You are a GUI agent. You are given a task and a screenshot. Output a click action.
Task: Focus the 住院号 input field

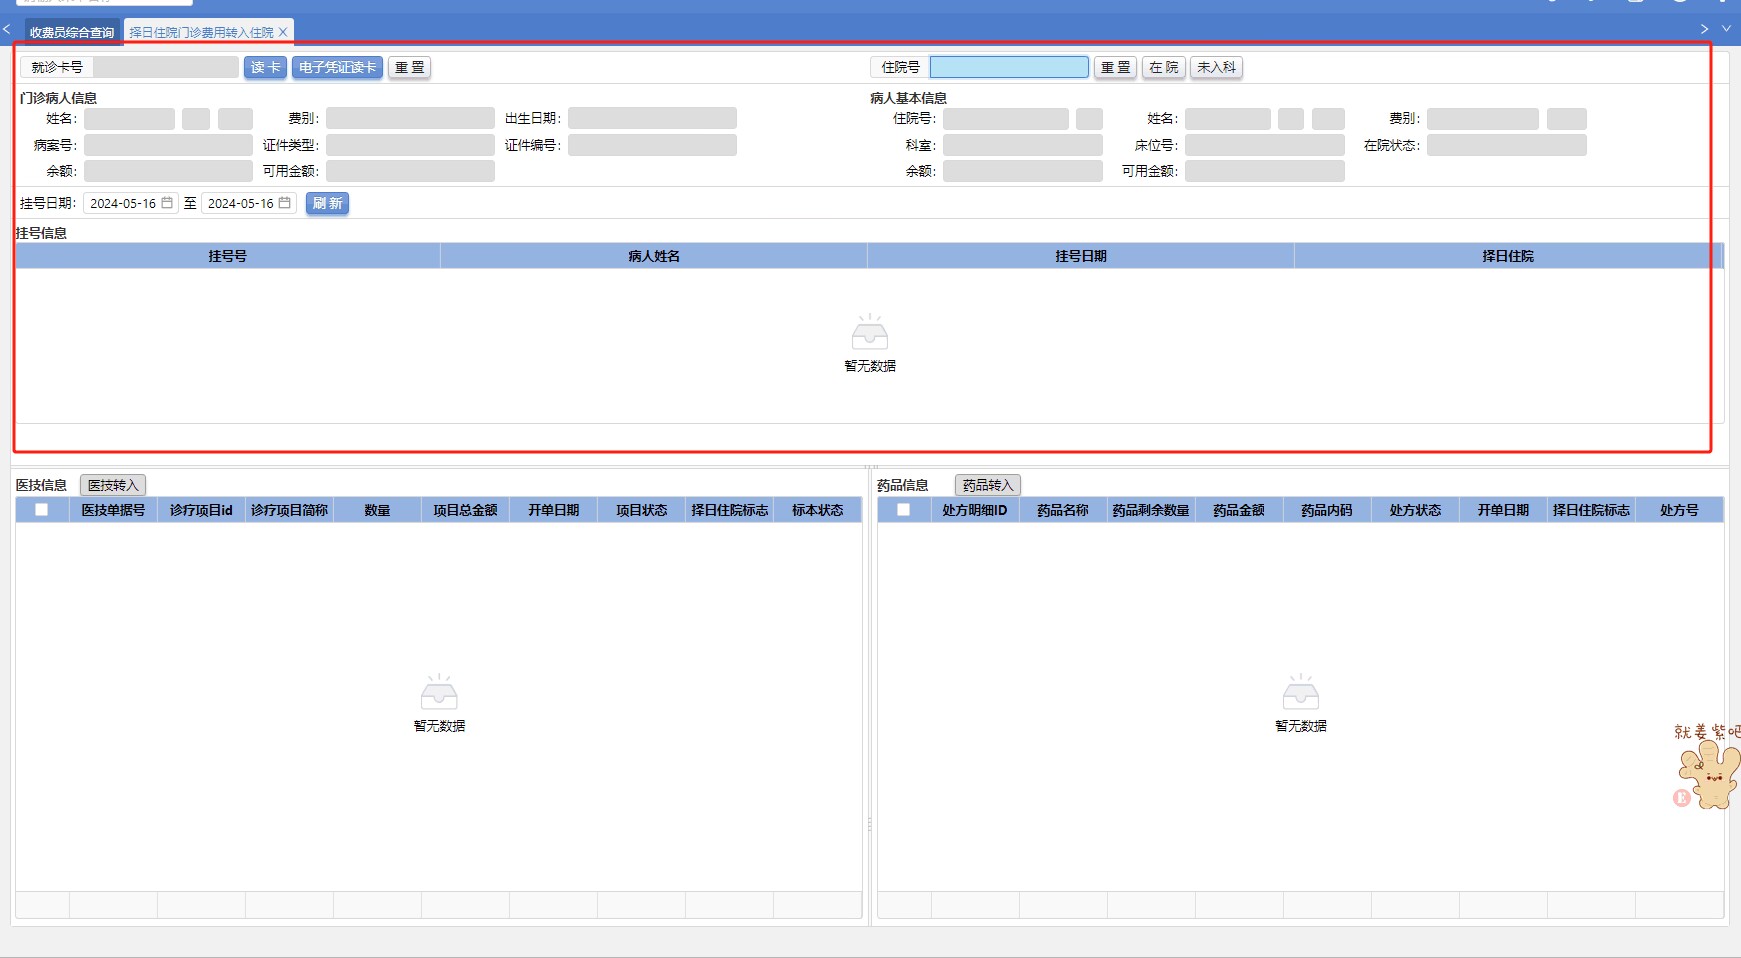pyautogui.click(x=1009, y=67)
